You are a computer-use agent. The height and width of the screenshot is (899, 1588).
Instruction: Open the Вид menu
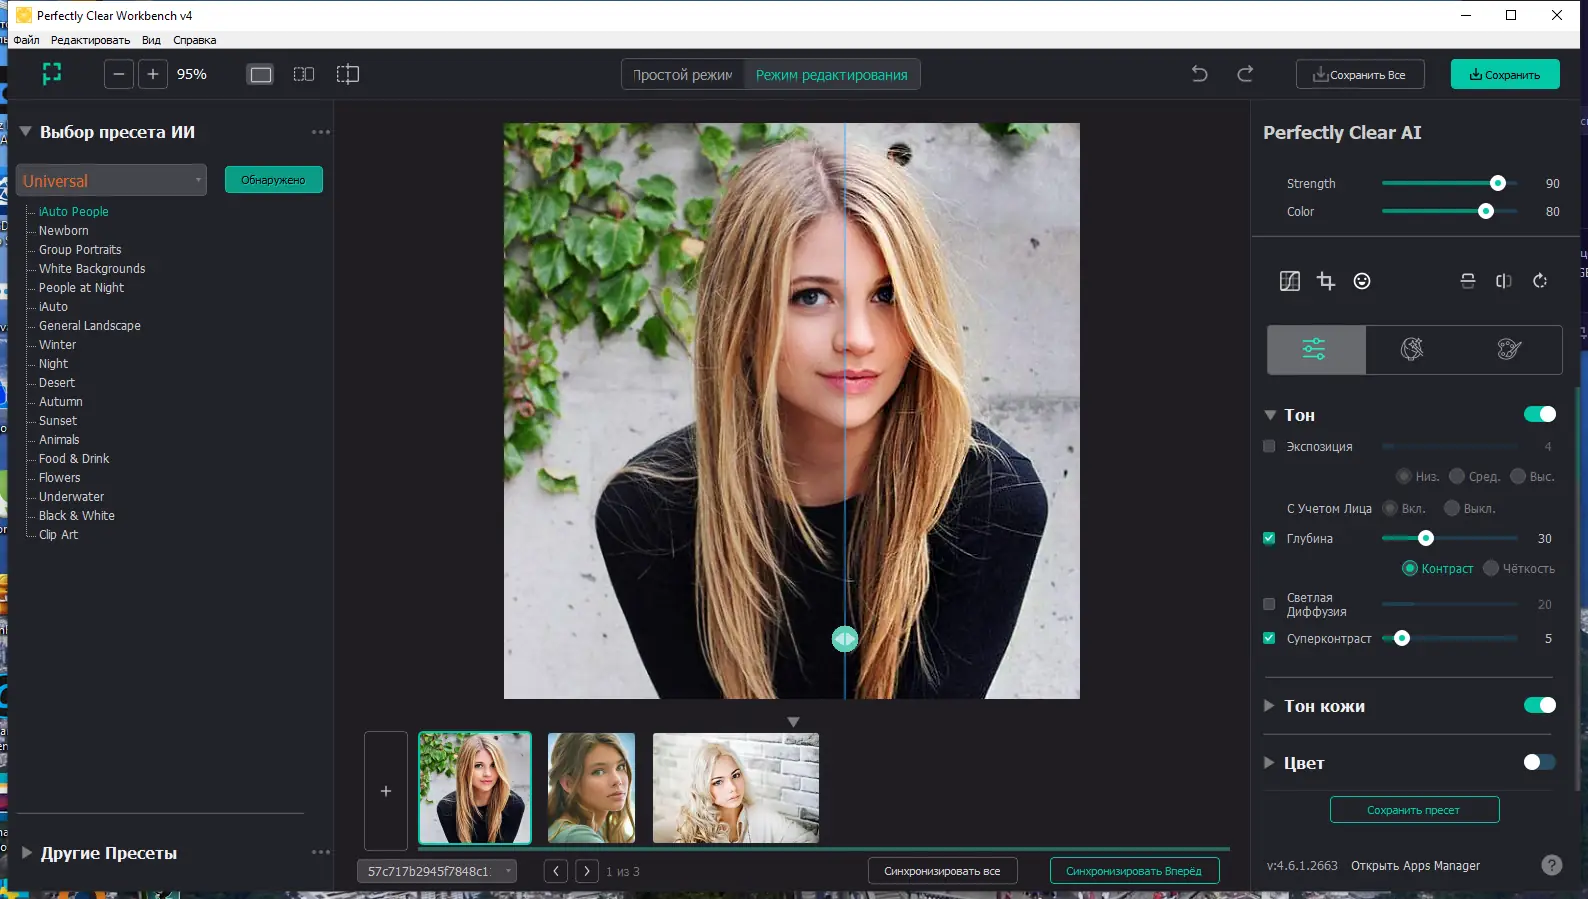pos(151,40)
